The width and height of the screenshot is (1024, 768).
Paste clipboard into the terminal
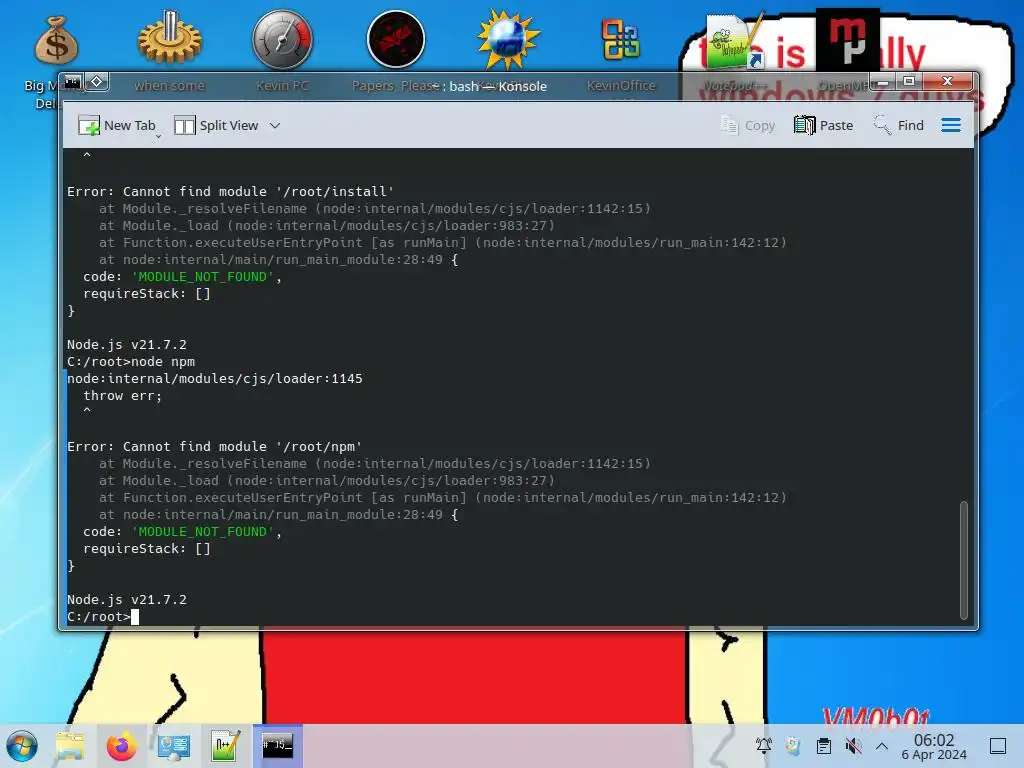(824, 125)
